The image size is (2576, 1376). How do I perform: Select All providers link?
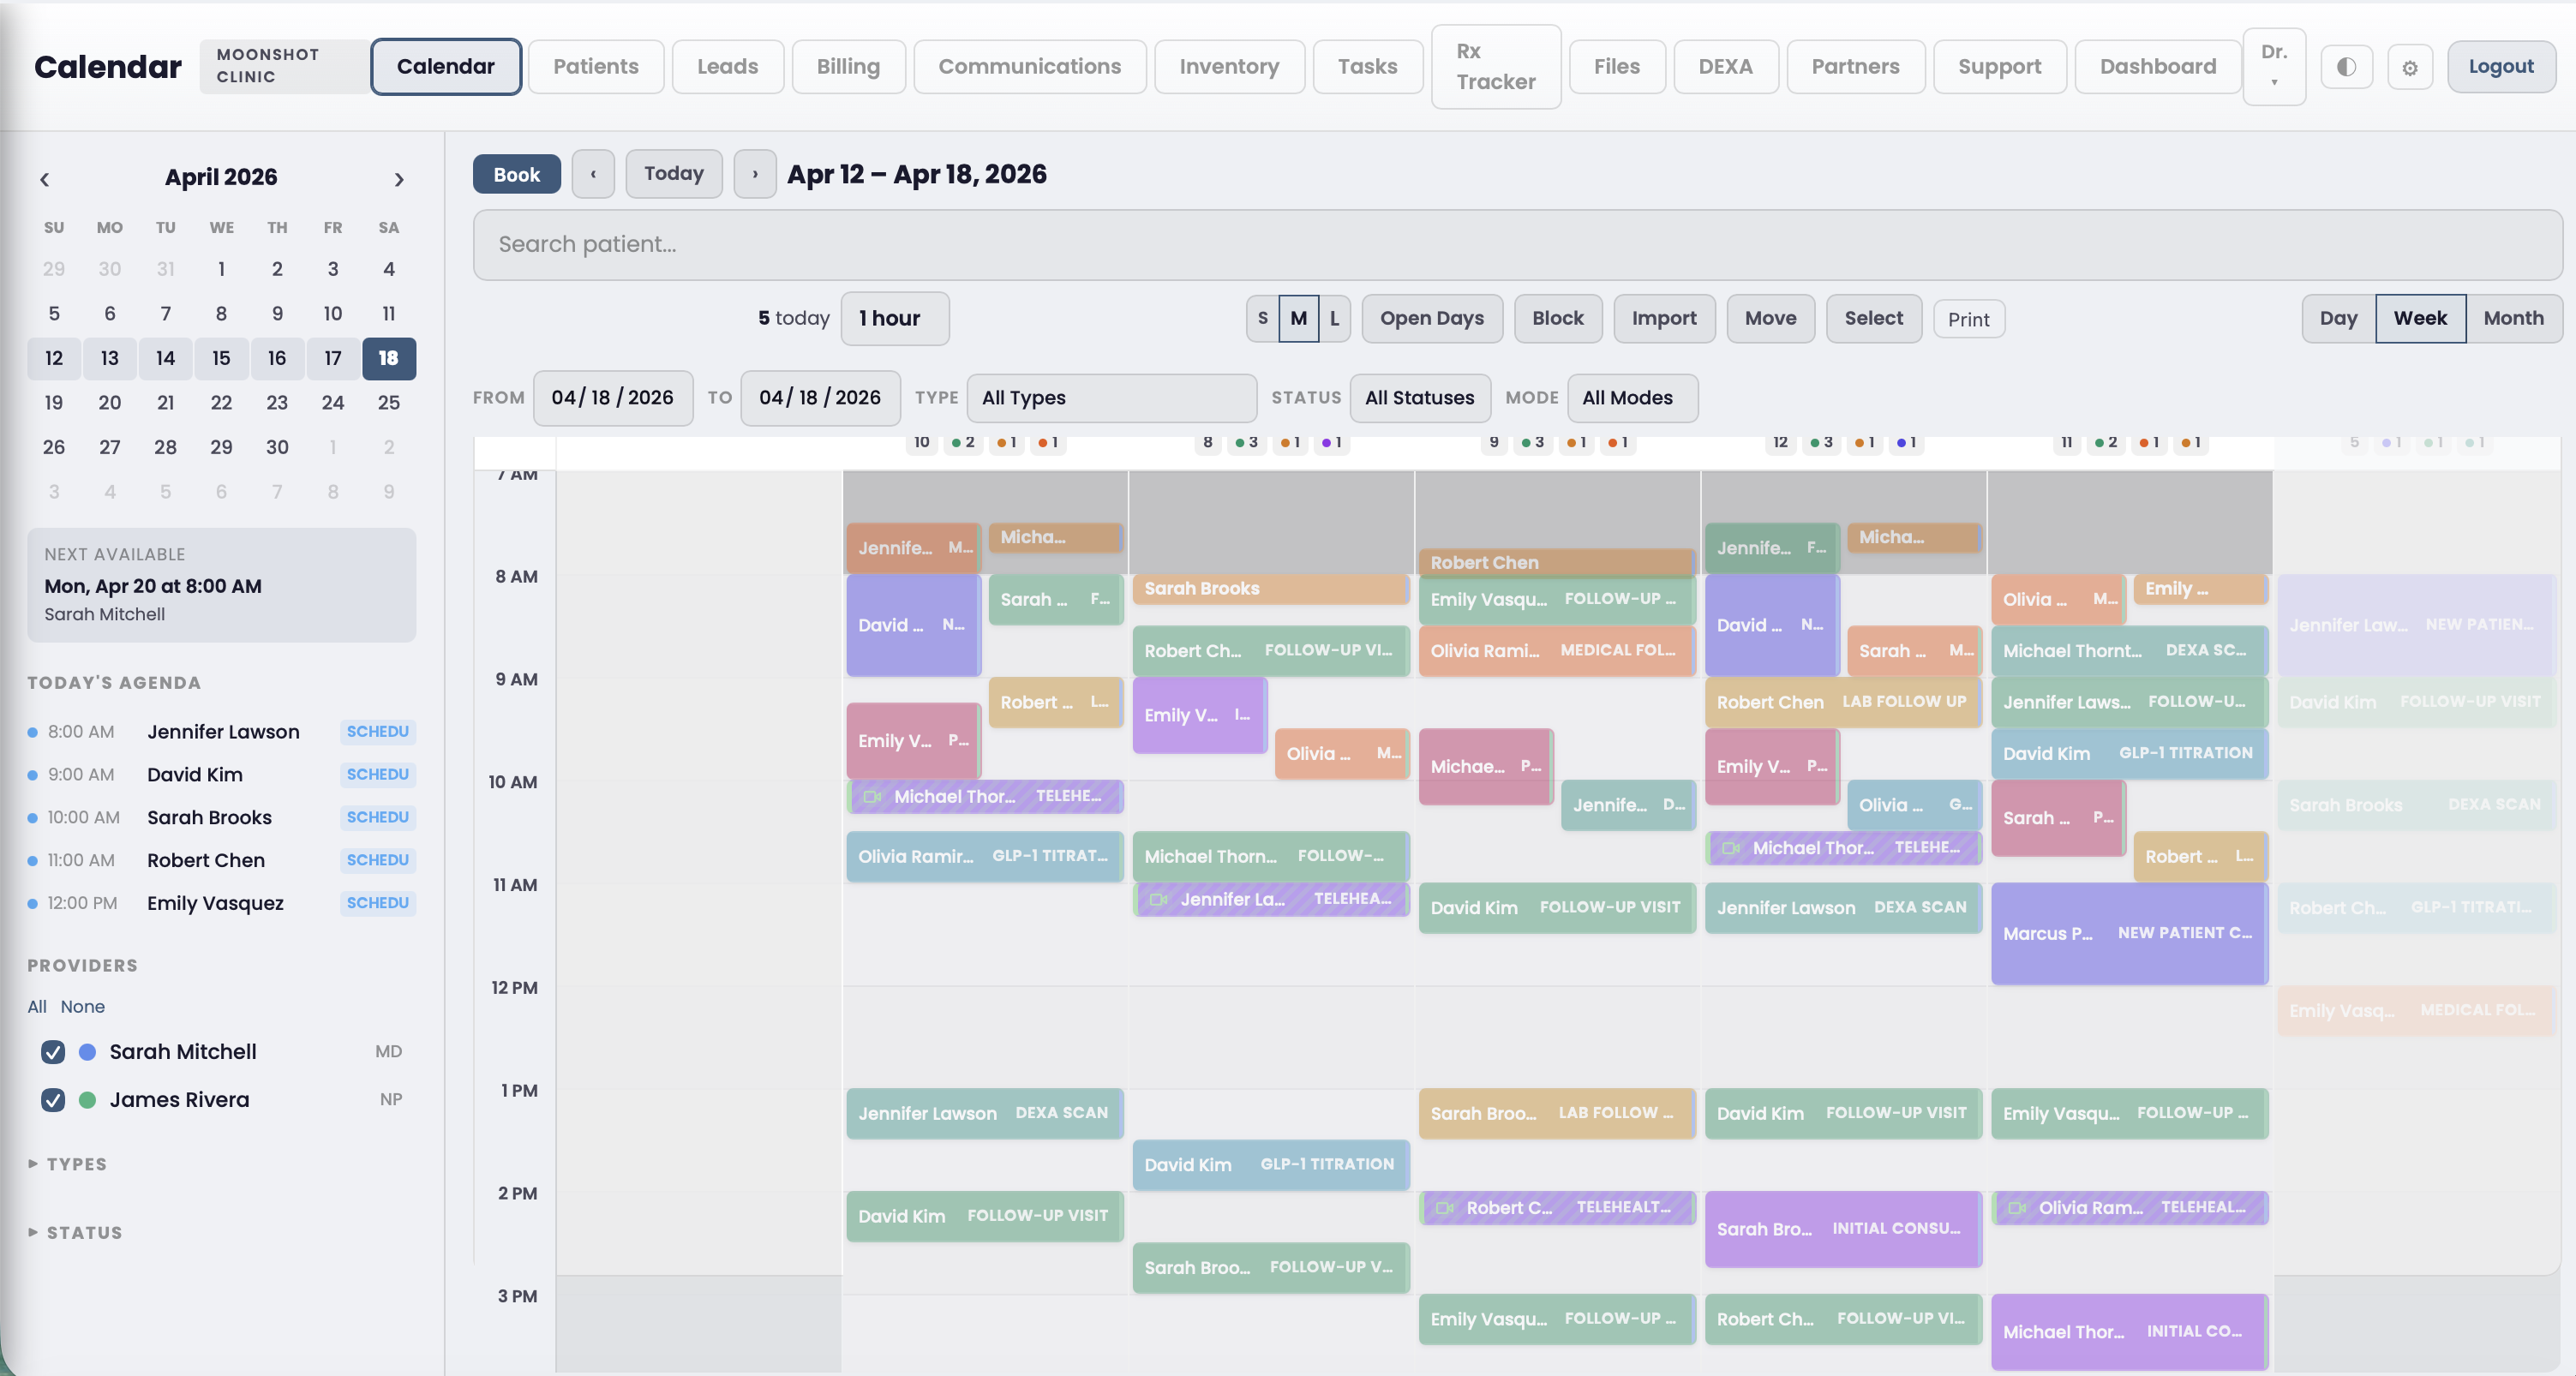point(37,1007)
